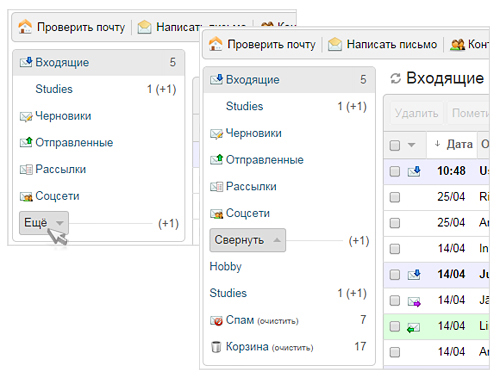
Task: Open Studies folder in back window
Action: 54,89
